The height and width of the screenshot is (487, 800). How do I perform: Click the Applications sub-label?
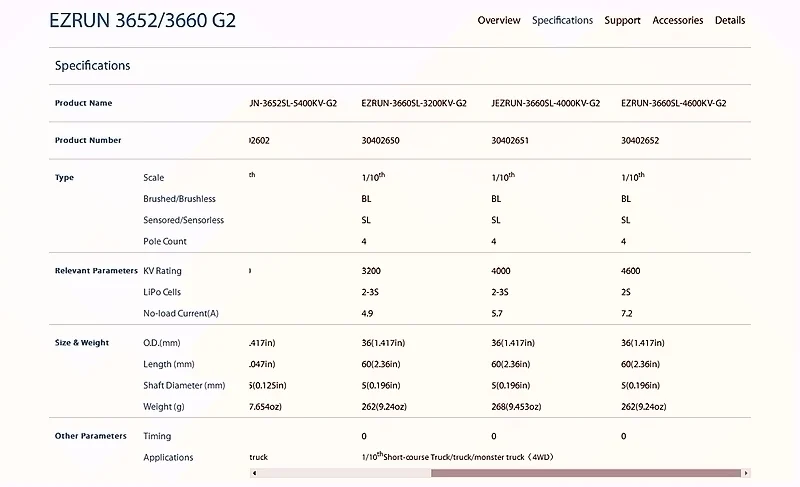(168, 457)
